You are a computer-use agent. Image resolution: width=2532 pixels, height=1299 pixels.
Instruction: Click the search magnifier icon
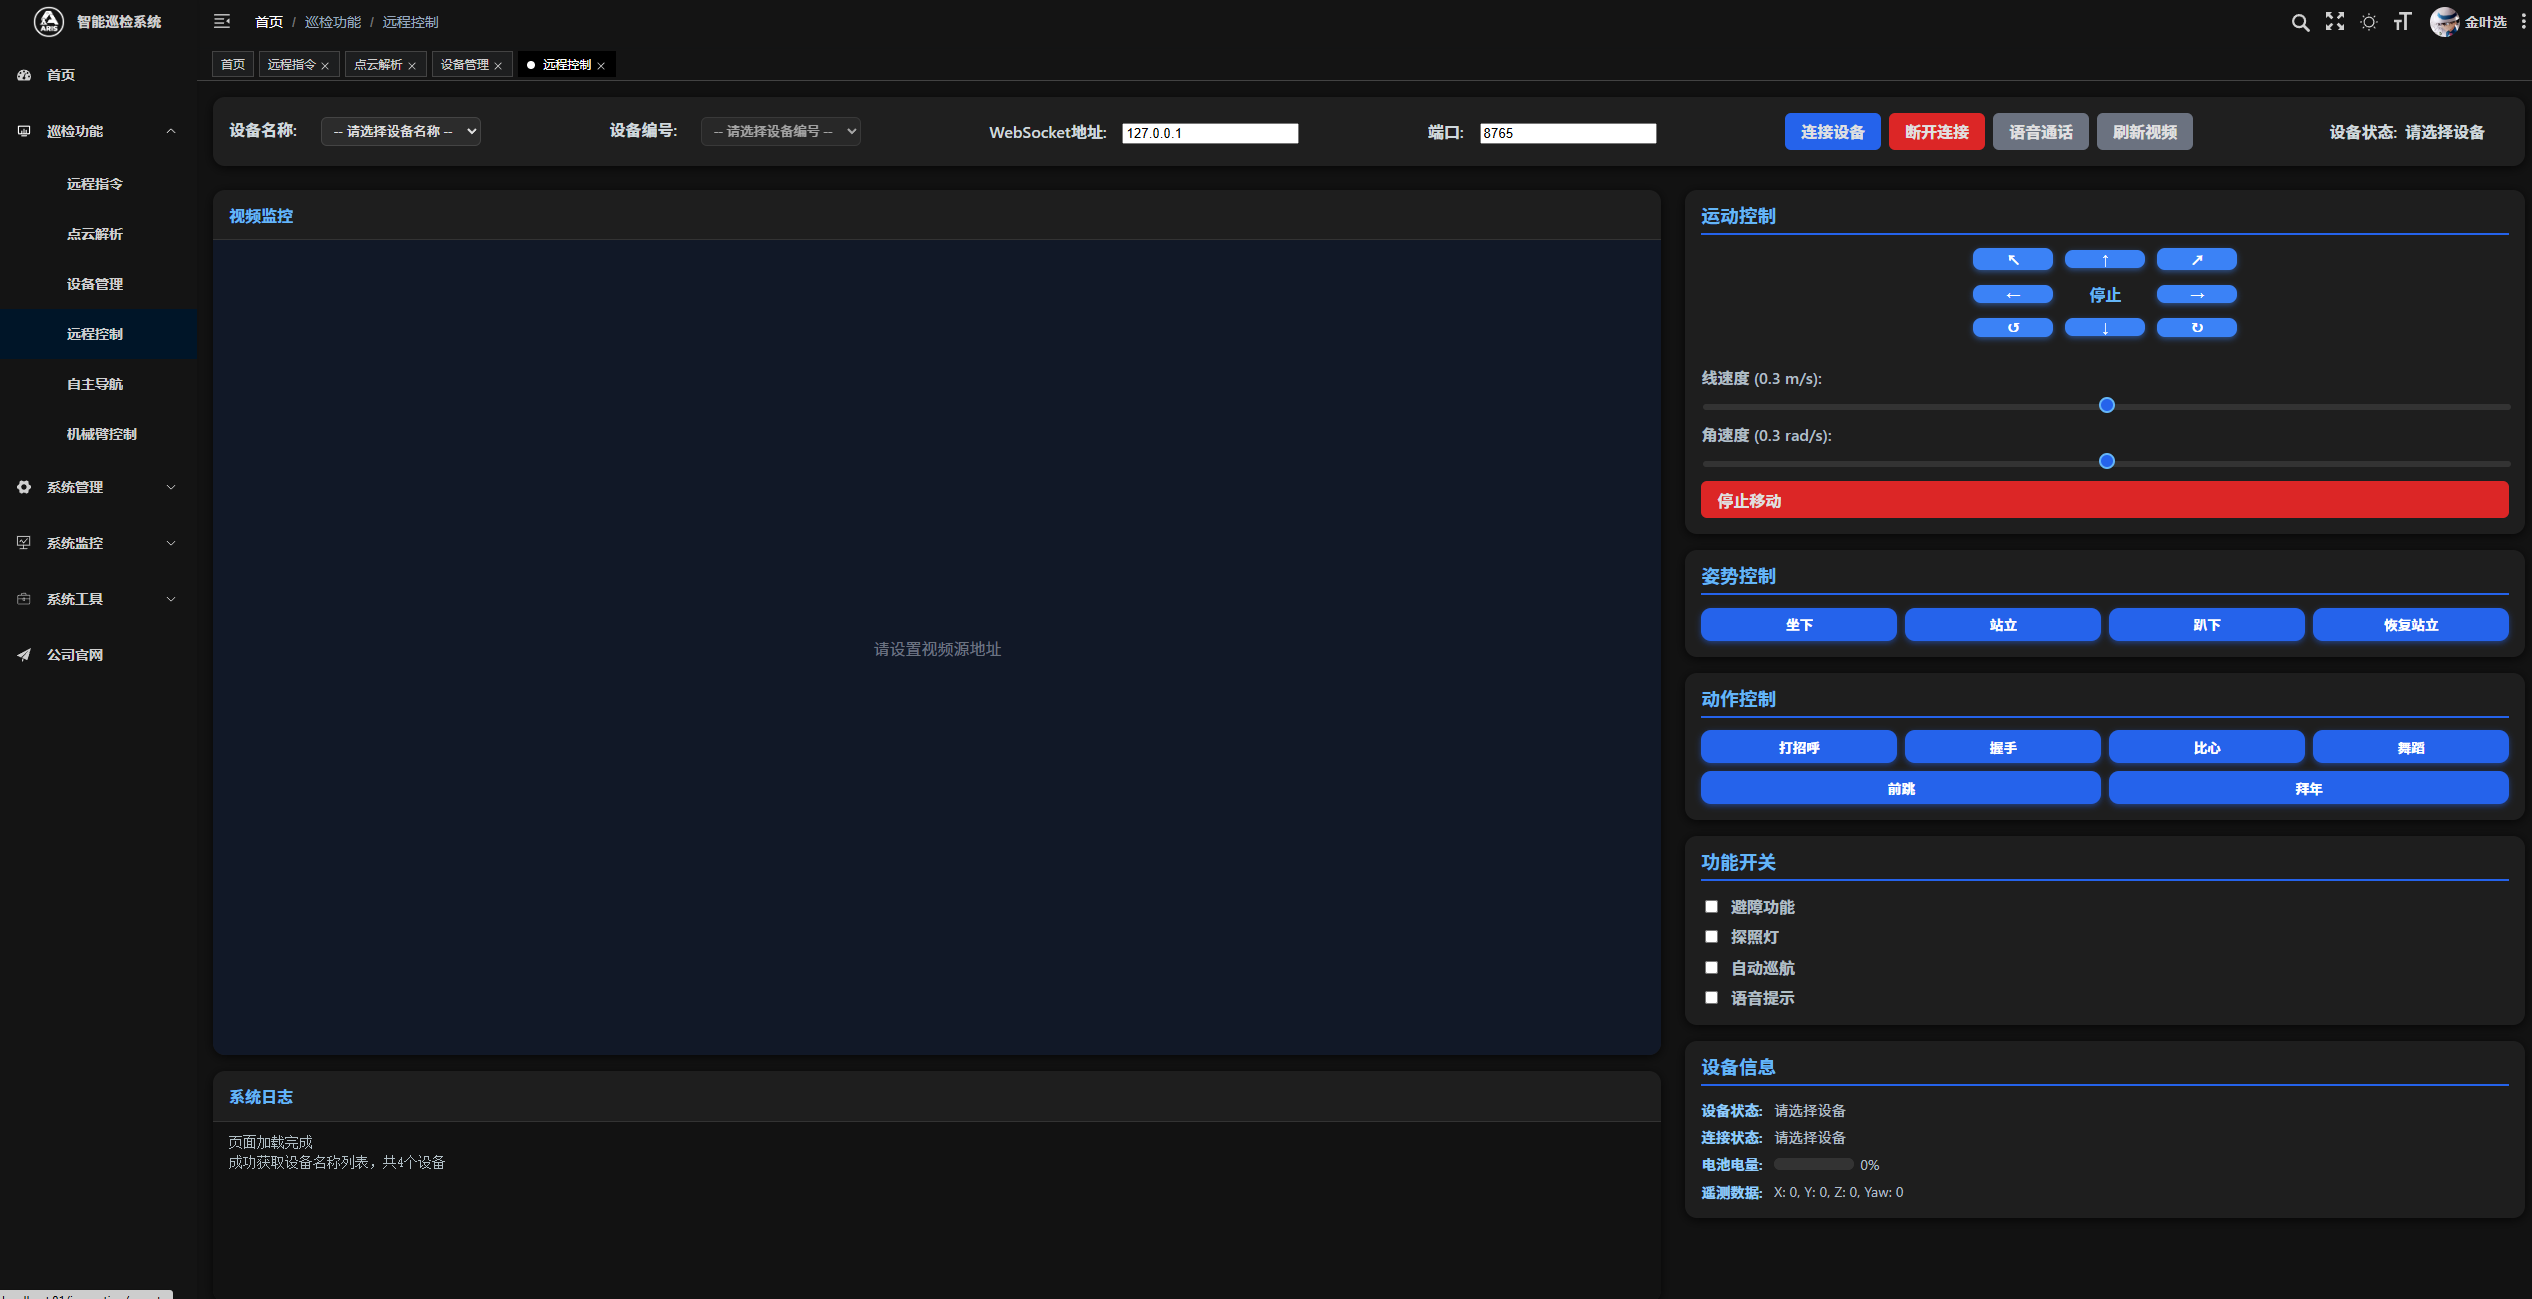(x=2300, y=22)
